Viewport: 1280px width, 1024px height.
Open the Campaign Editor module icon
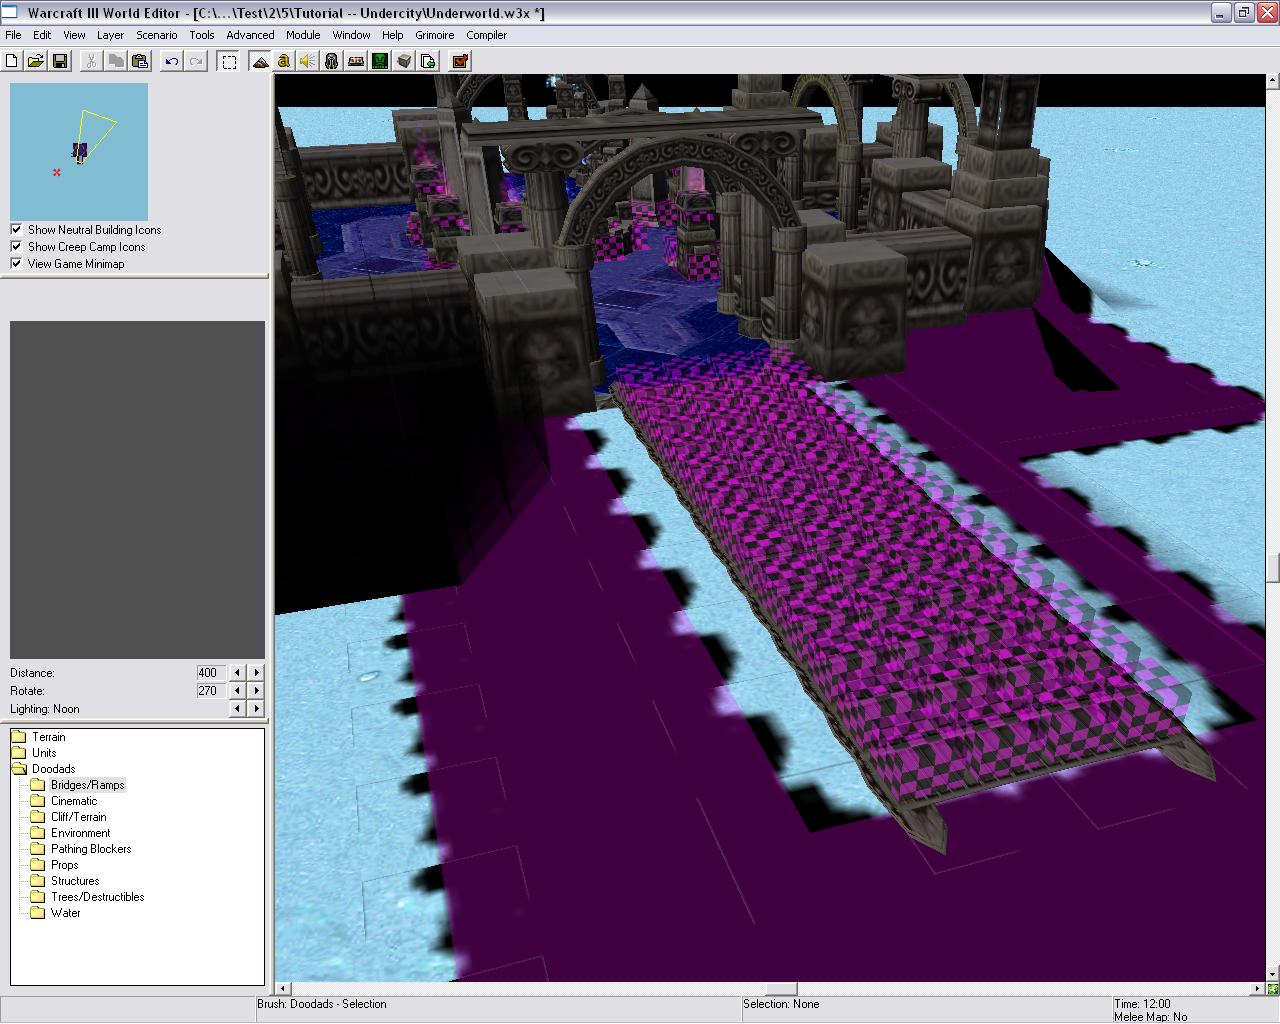coord(356,61)
